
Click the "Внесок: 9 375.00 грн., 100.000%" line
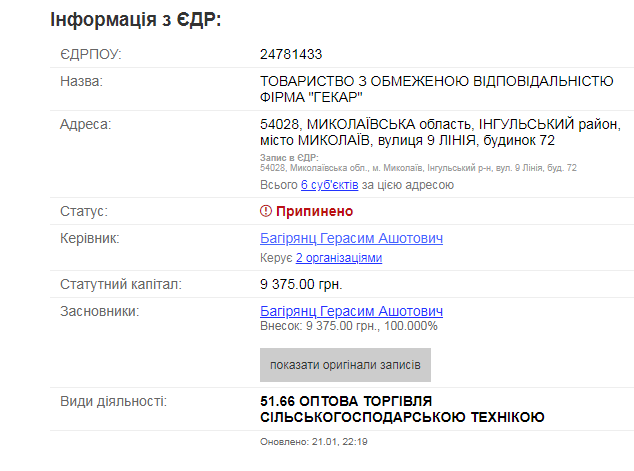point(348,326)
